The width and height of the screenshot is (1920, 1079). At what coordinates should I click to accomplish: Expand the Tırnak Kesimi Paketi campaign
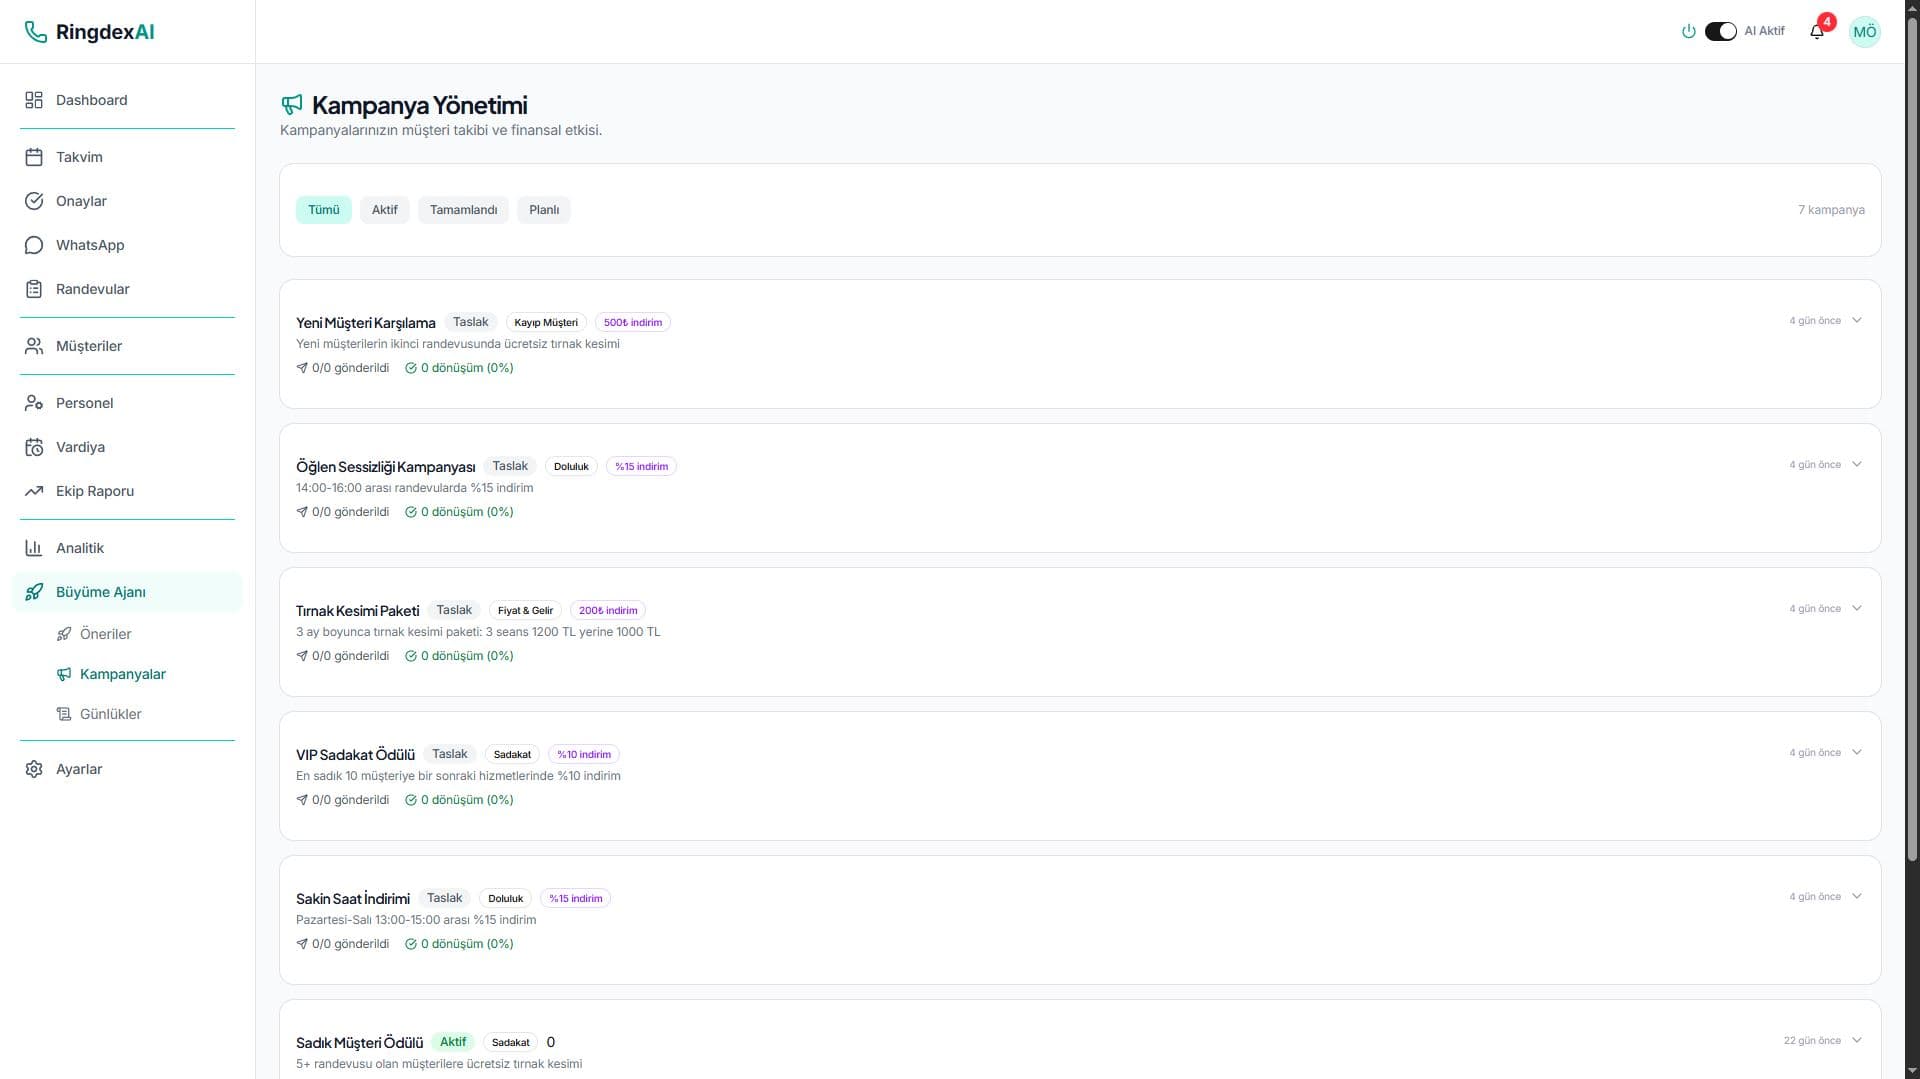pos(1857,609)
